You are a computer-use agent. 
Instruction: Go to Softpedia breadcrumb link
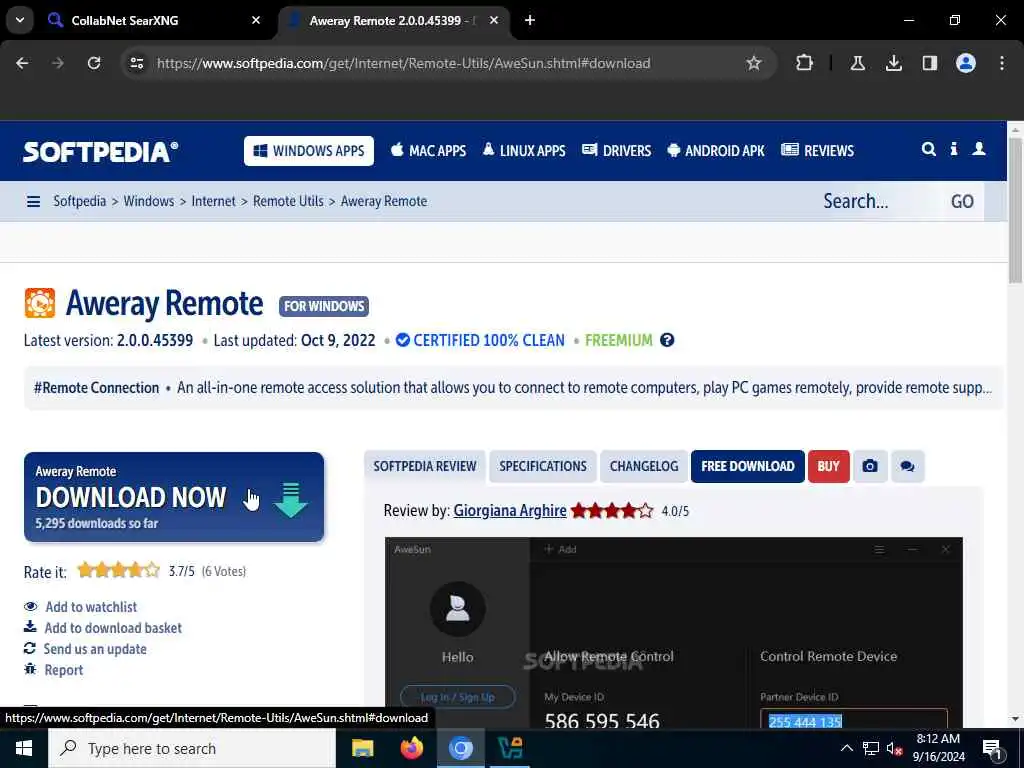(x=80, y=201)
